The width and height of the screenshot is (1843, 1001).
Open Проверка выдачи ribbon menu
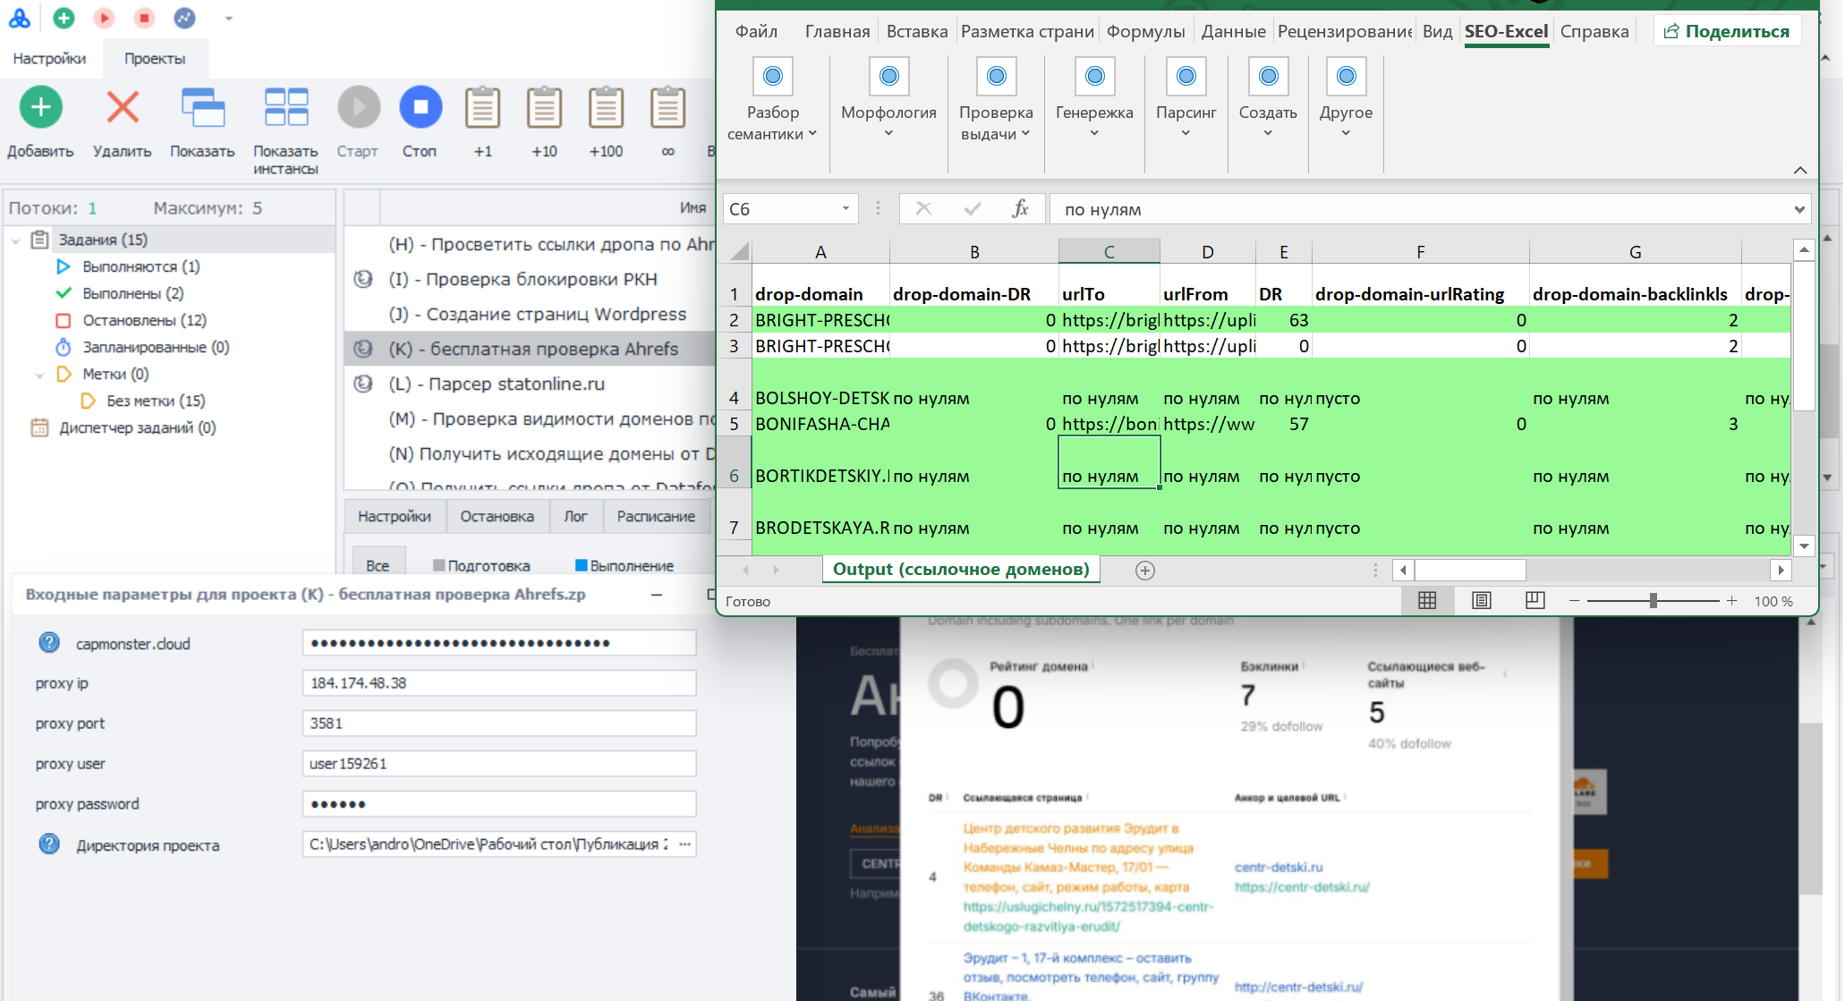[x=996, y=100]
